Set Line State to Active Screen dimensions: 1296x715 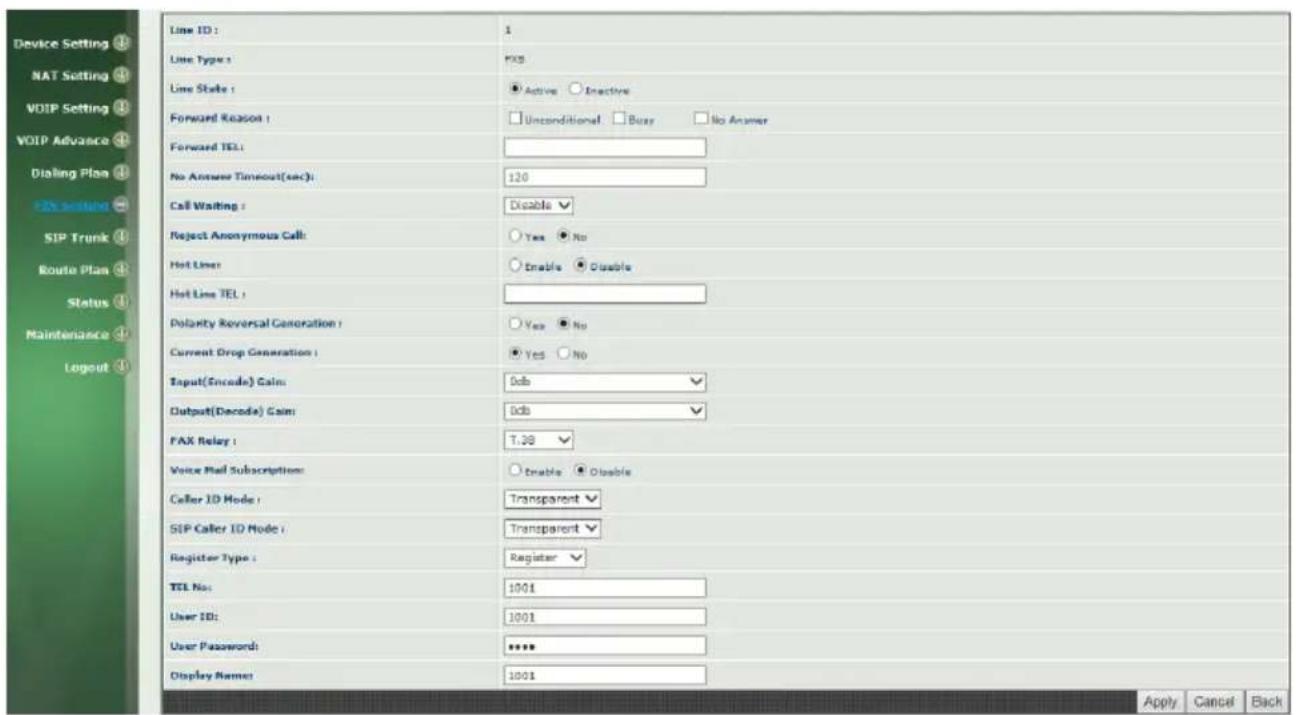click(x=517, y=89)
